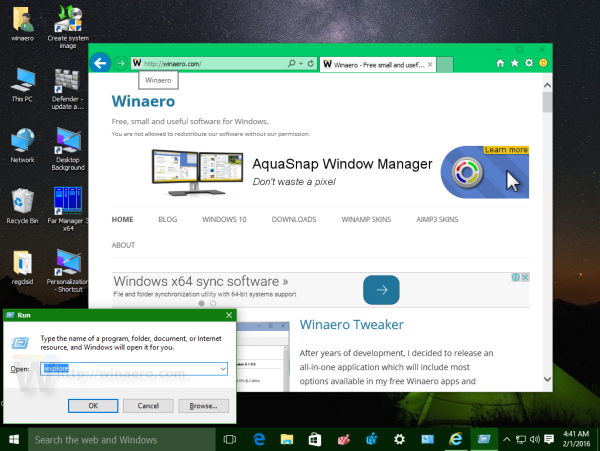The width and height of the screenshot is (600, 451).
Task: Close the ad with the X icon
Action: tap(525, 277)
